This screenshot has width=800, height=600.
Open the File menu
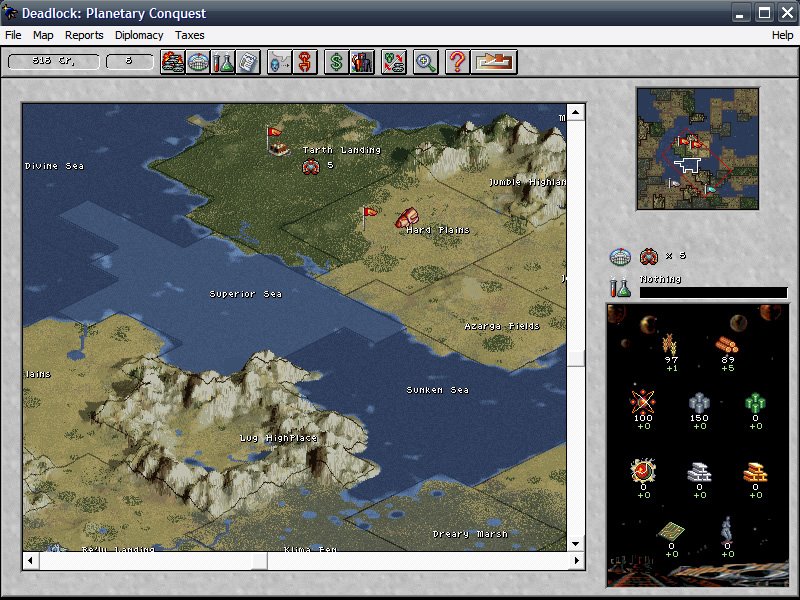[13, 35]
